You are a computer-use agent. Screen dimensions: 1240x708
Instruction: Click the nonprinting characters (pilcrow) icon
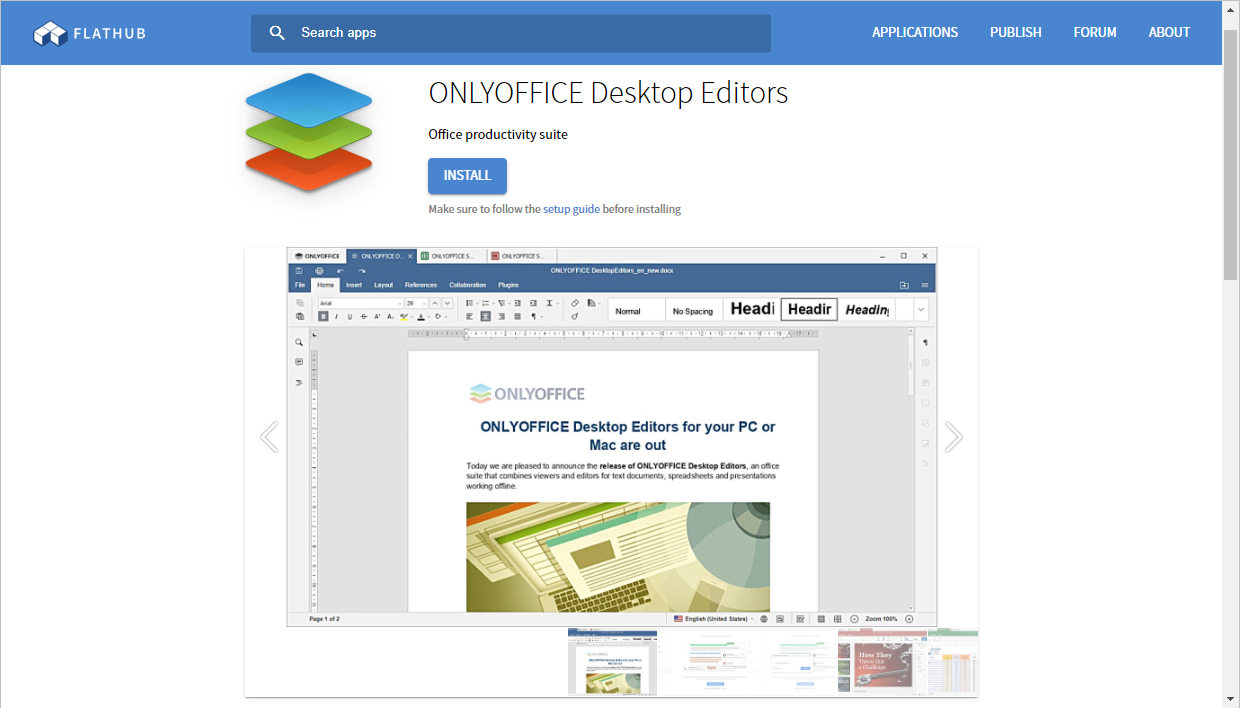533,317
